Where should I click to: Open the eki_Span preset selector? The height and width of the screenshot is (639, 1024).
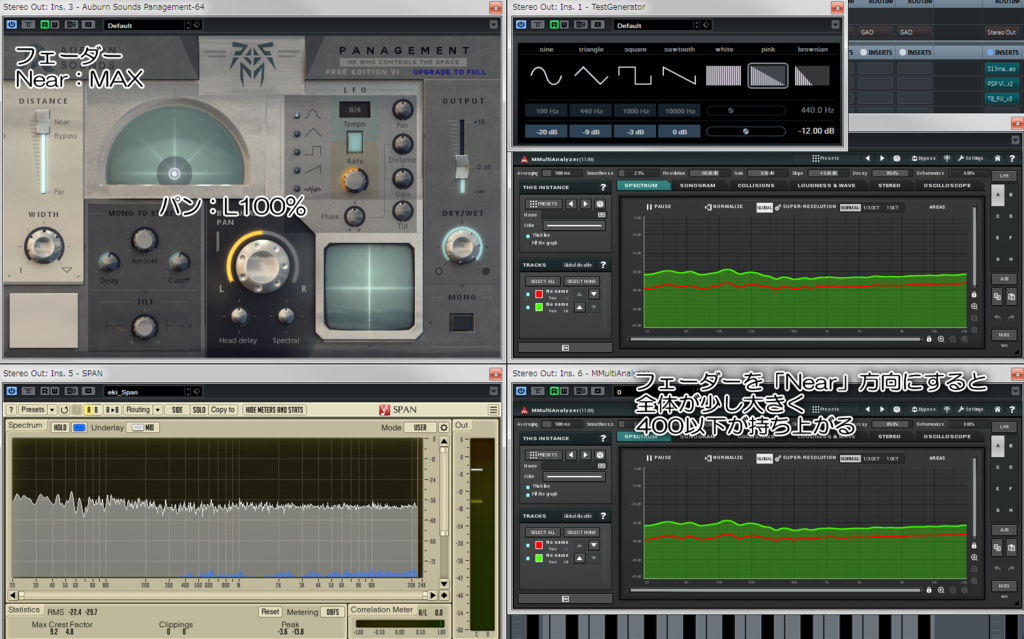click(146, 391)
